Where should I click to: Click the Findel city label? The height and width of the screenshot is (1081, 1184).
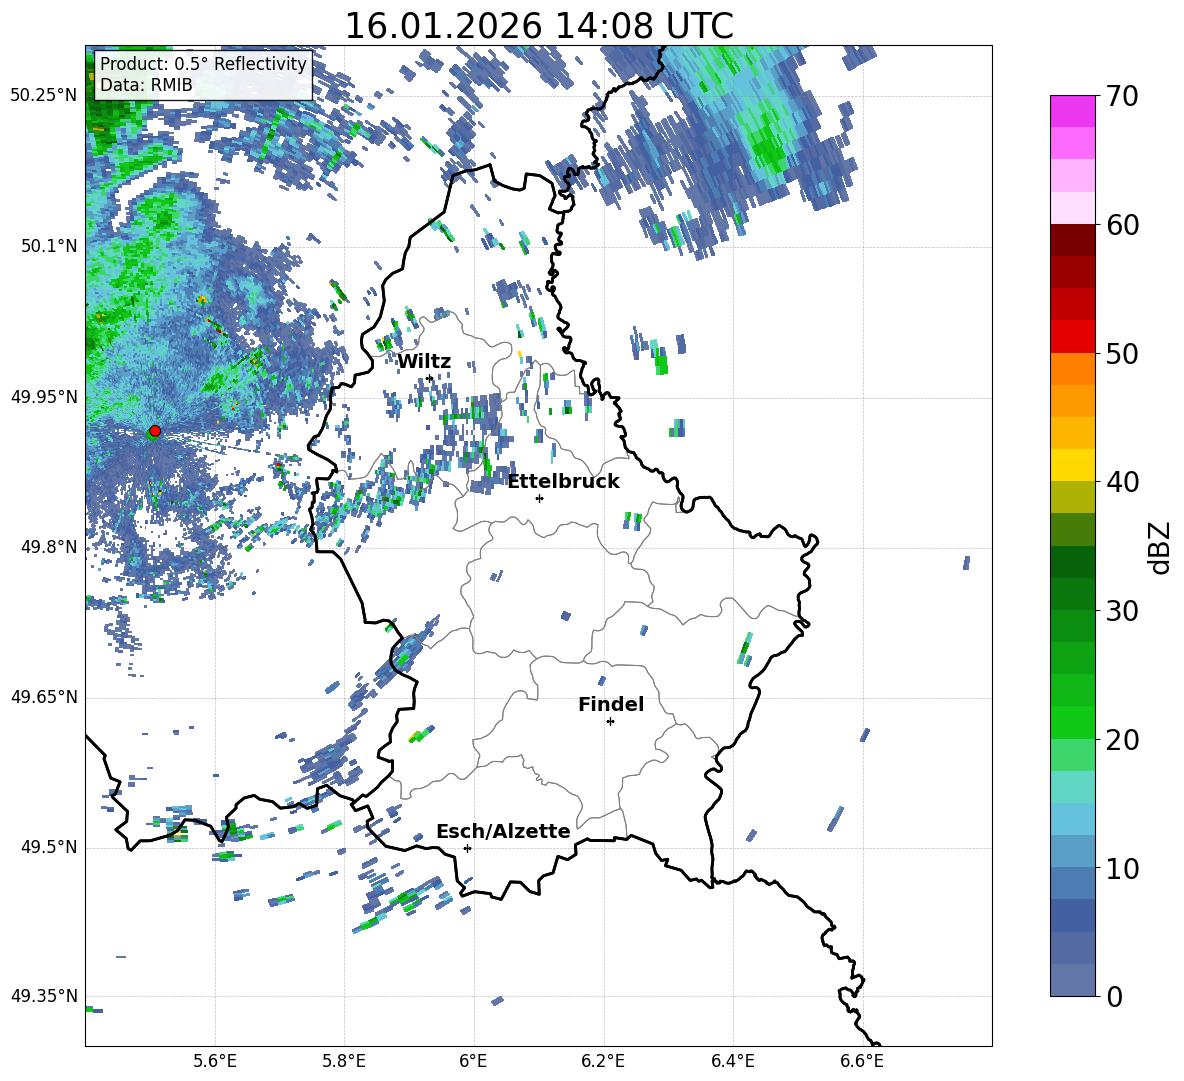611,704
